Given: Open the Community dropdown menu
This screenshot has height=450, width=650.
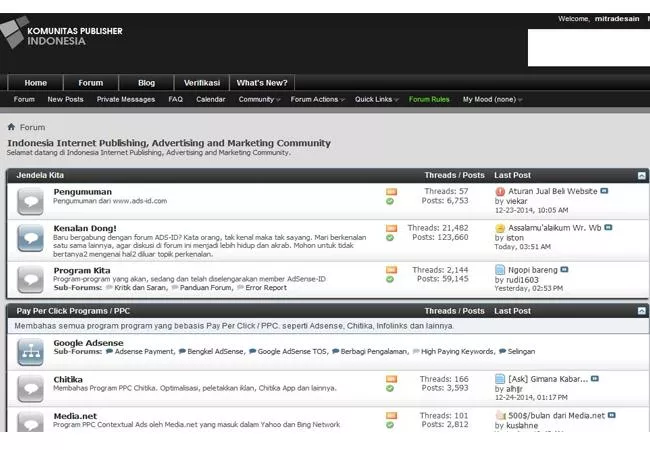Looking at the screenshot, I should click(x=260, y=99).
